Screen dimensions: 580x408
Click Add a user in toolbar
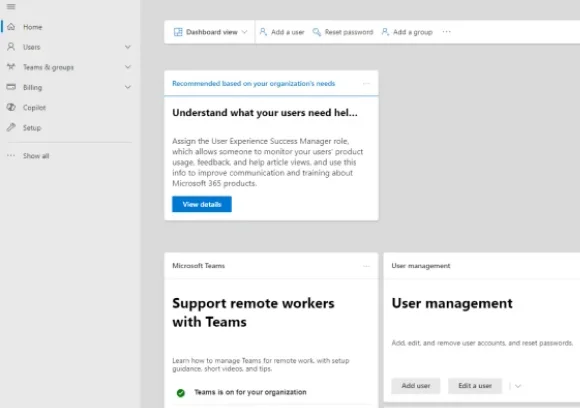point(282,32)
